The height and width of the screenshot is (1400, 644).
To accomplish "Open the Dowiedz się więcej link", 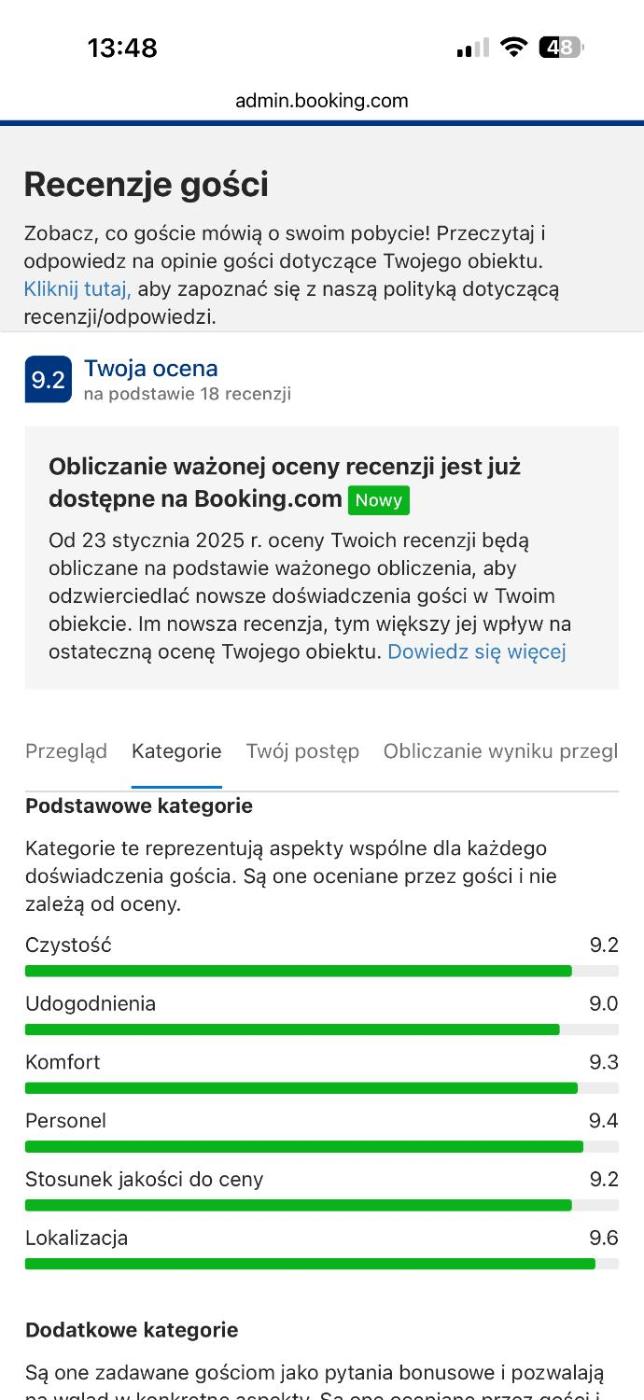I will (477, 652).
